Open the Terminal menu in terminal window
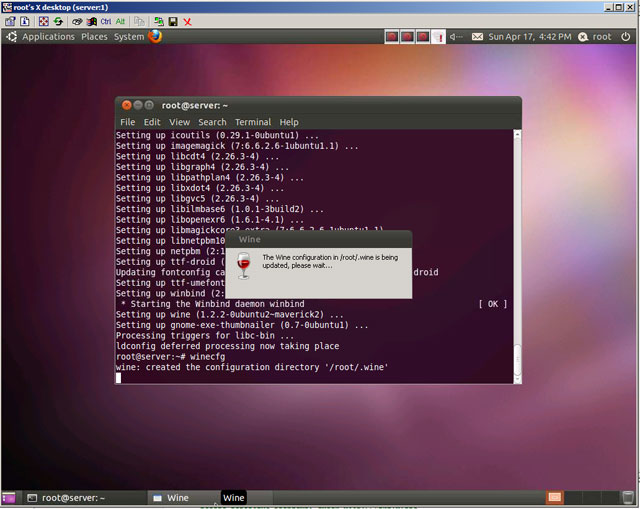 (253, 122)
